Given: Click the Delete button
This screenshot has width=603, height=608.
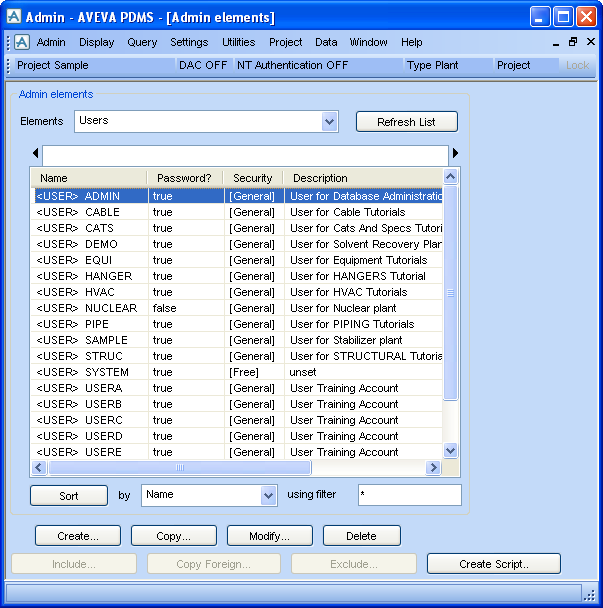Looking at the screenshot, I should pyautogui.click(x=361, y=536).
